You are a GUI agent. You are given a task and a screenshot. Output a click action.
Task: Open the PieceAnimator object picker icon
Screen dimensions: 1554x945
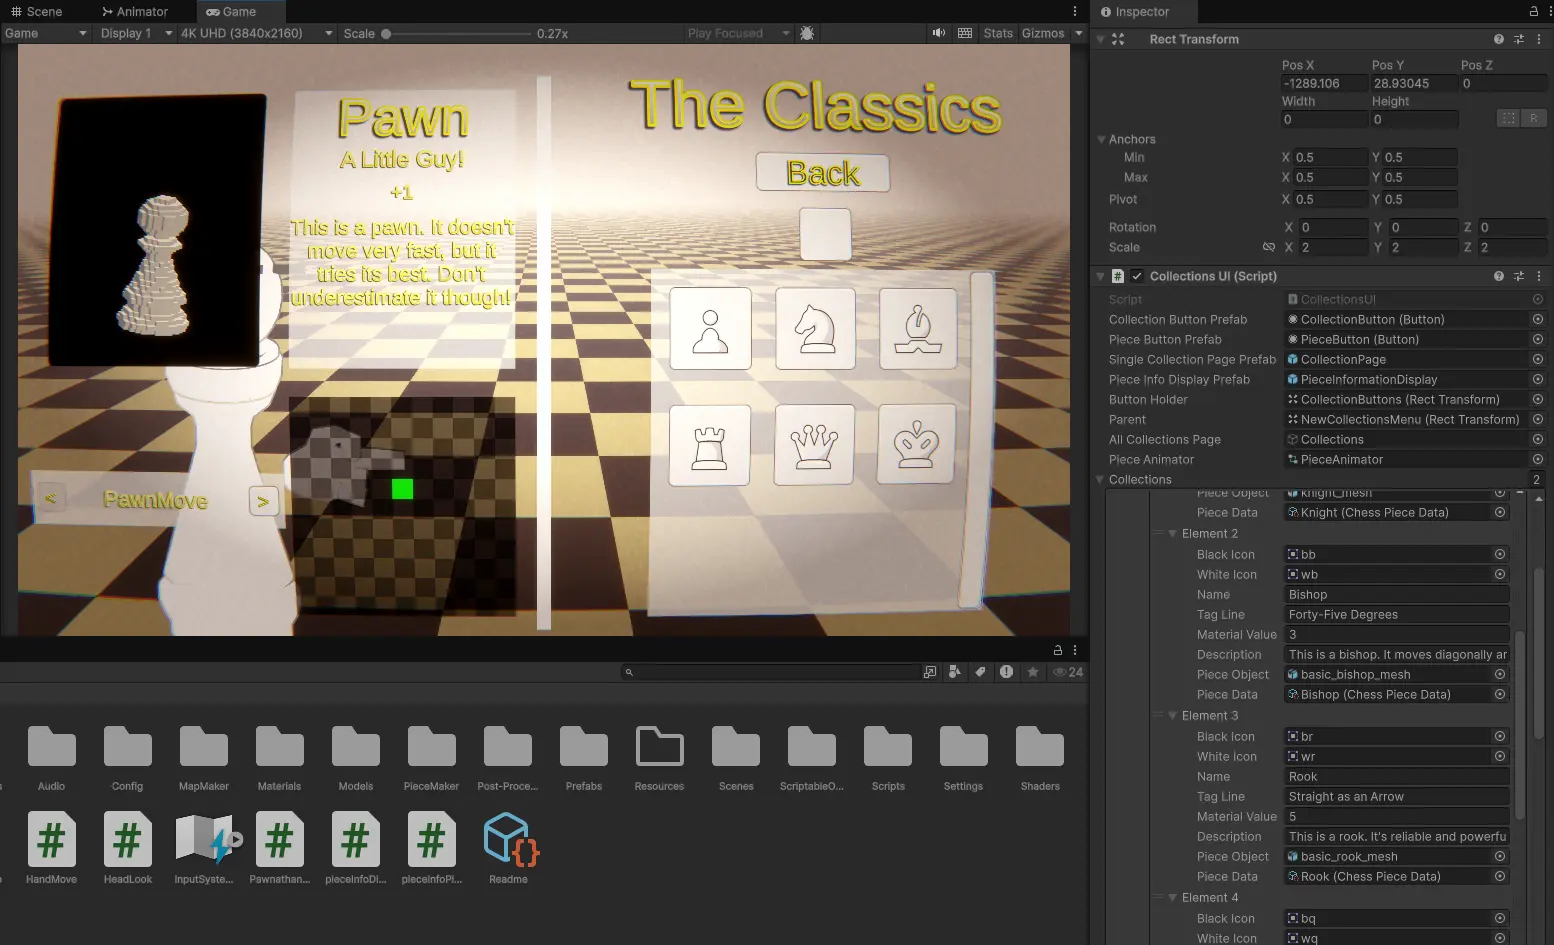1537,459
